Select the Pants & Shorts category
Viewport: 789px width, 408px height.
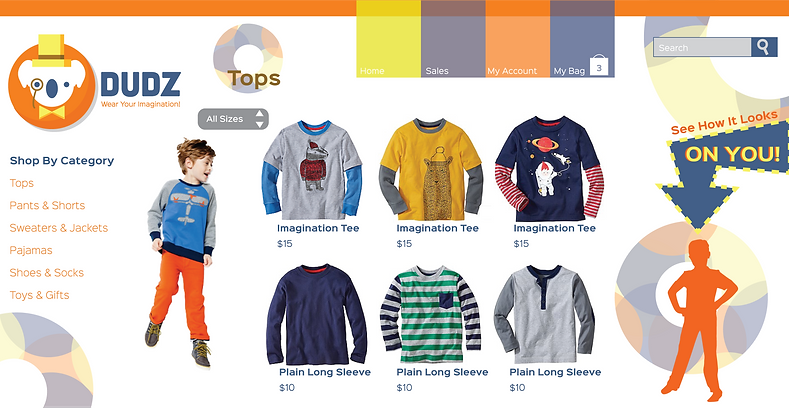pos(47,205)
